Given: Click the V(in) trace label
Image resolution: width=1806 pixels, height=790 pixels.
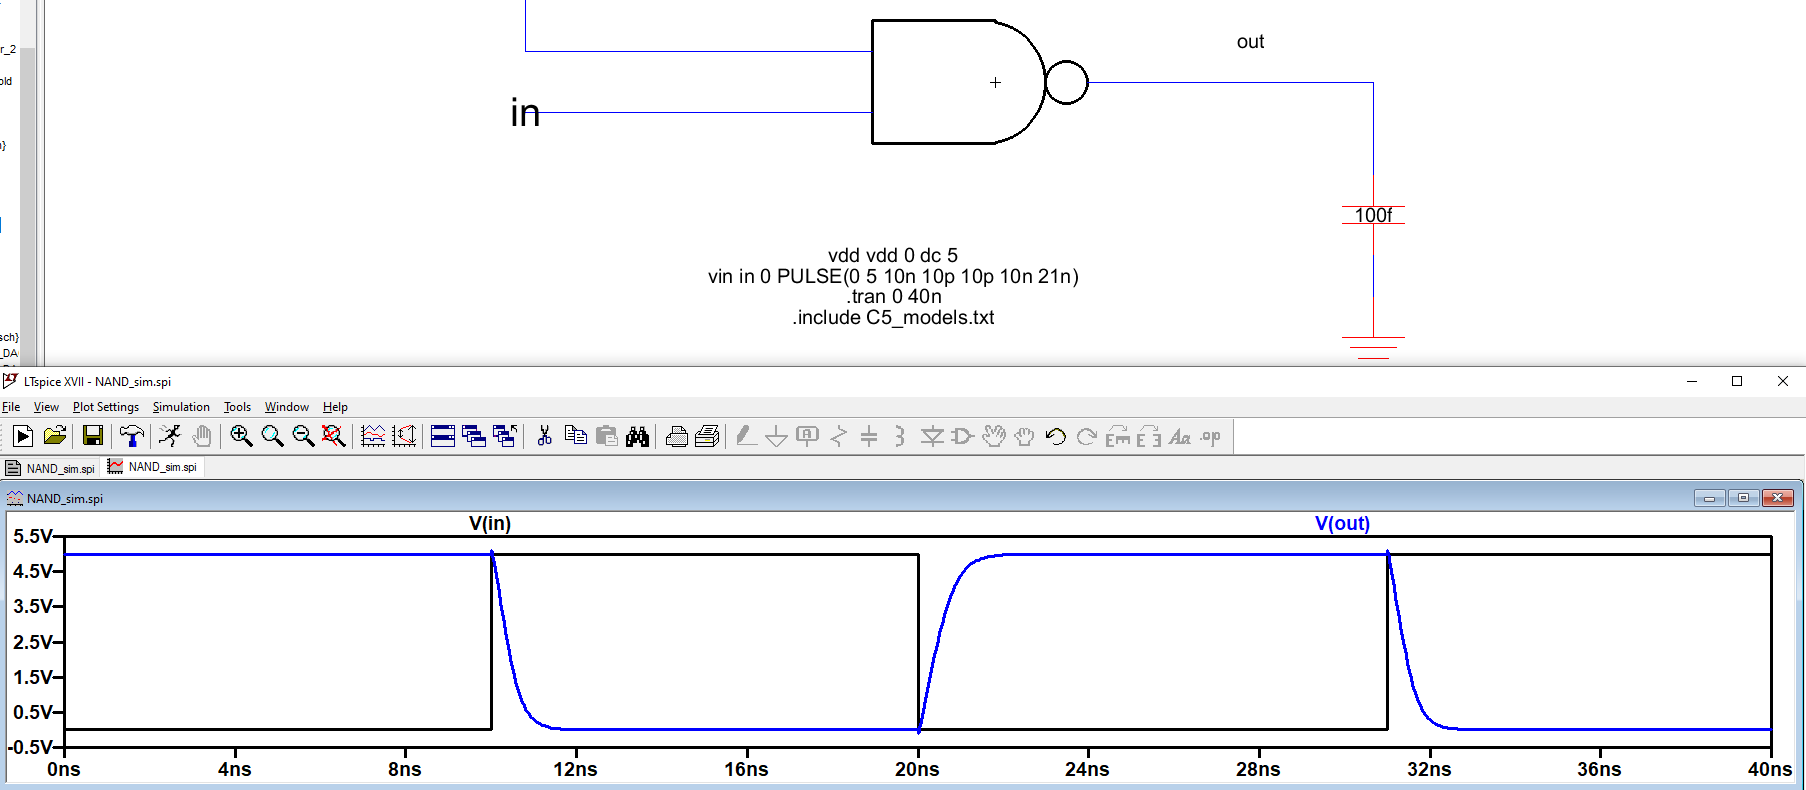Looking at the screenshot, I should click(x=490, y=523).
